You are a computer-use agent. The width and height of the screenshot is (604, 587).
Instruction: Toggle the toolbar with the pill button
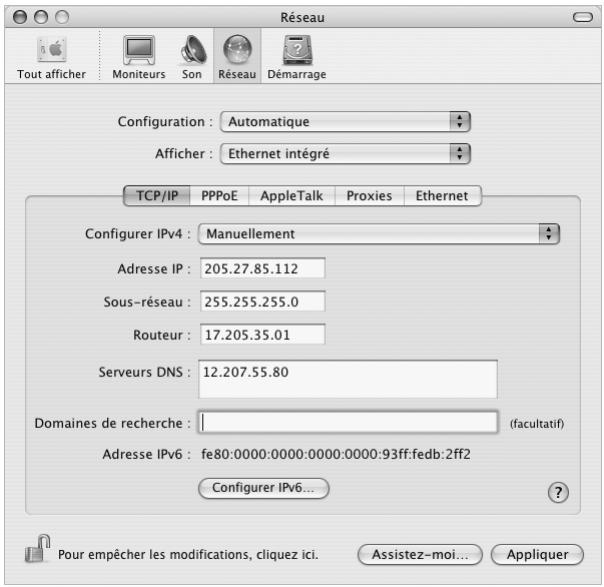(x=583, y=17)
